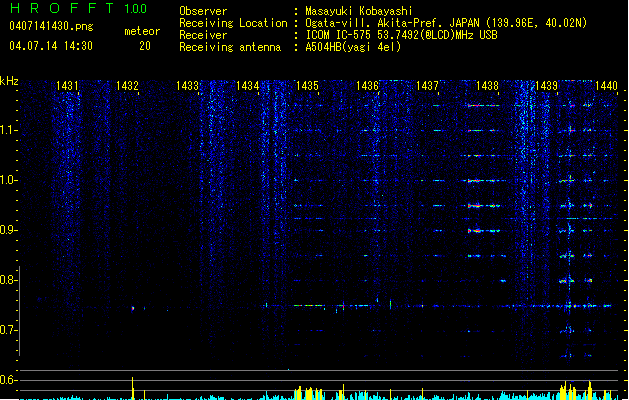
Task: Click the 1431 time marker
Action: pos(67,86)
